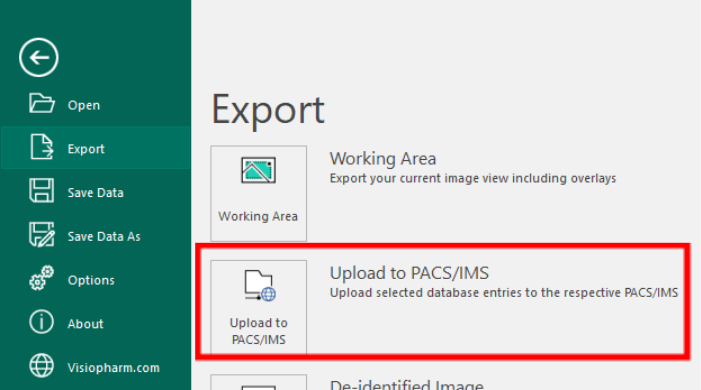Viewport: 701px width, 390px height.
Task: Open the Visiopharm.com link
Action: click(x=96, y=367)
